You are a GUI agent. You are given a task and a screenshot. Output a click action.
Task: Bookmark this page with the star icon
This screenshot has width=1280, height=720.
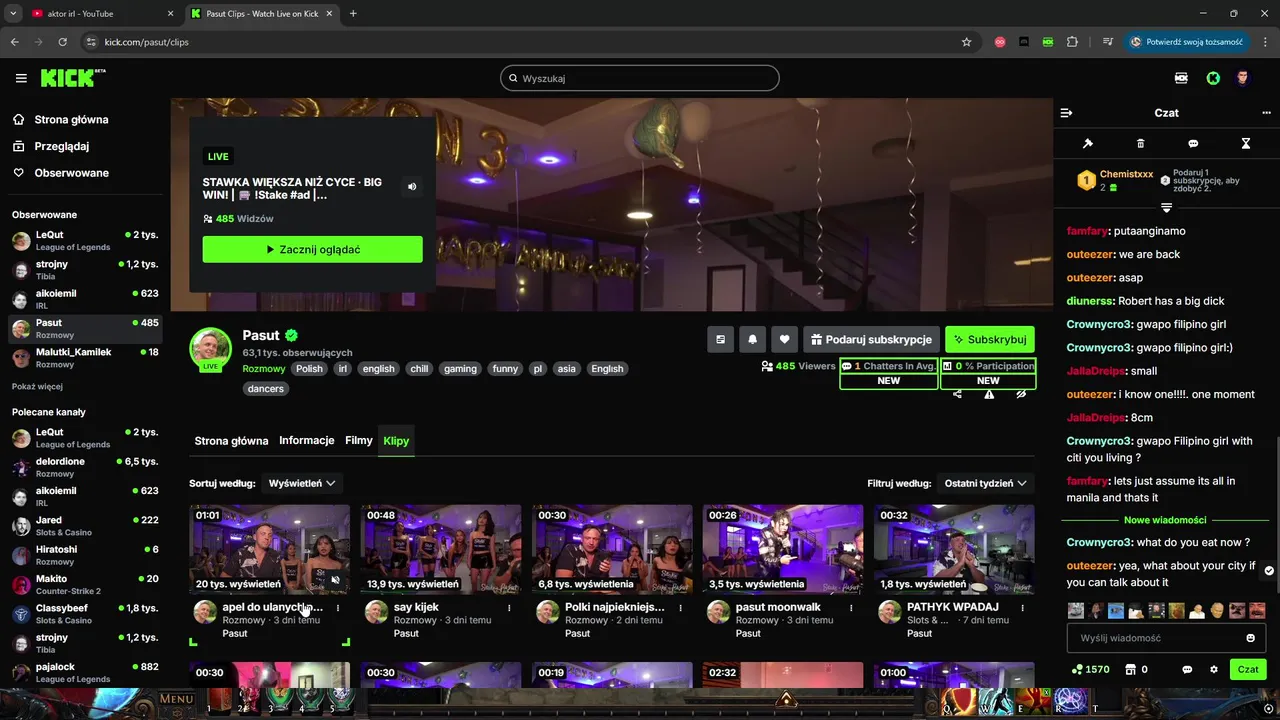tap(966, 42)
